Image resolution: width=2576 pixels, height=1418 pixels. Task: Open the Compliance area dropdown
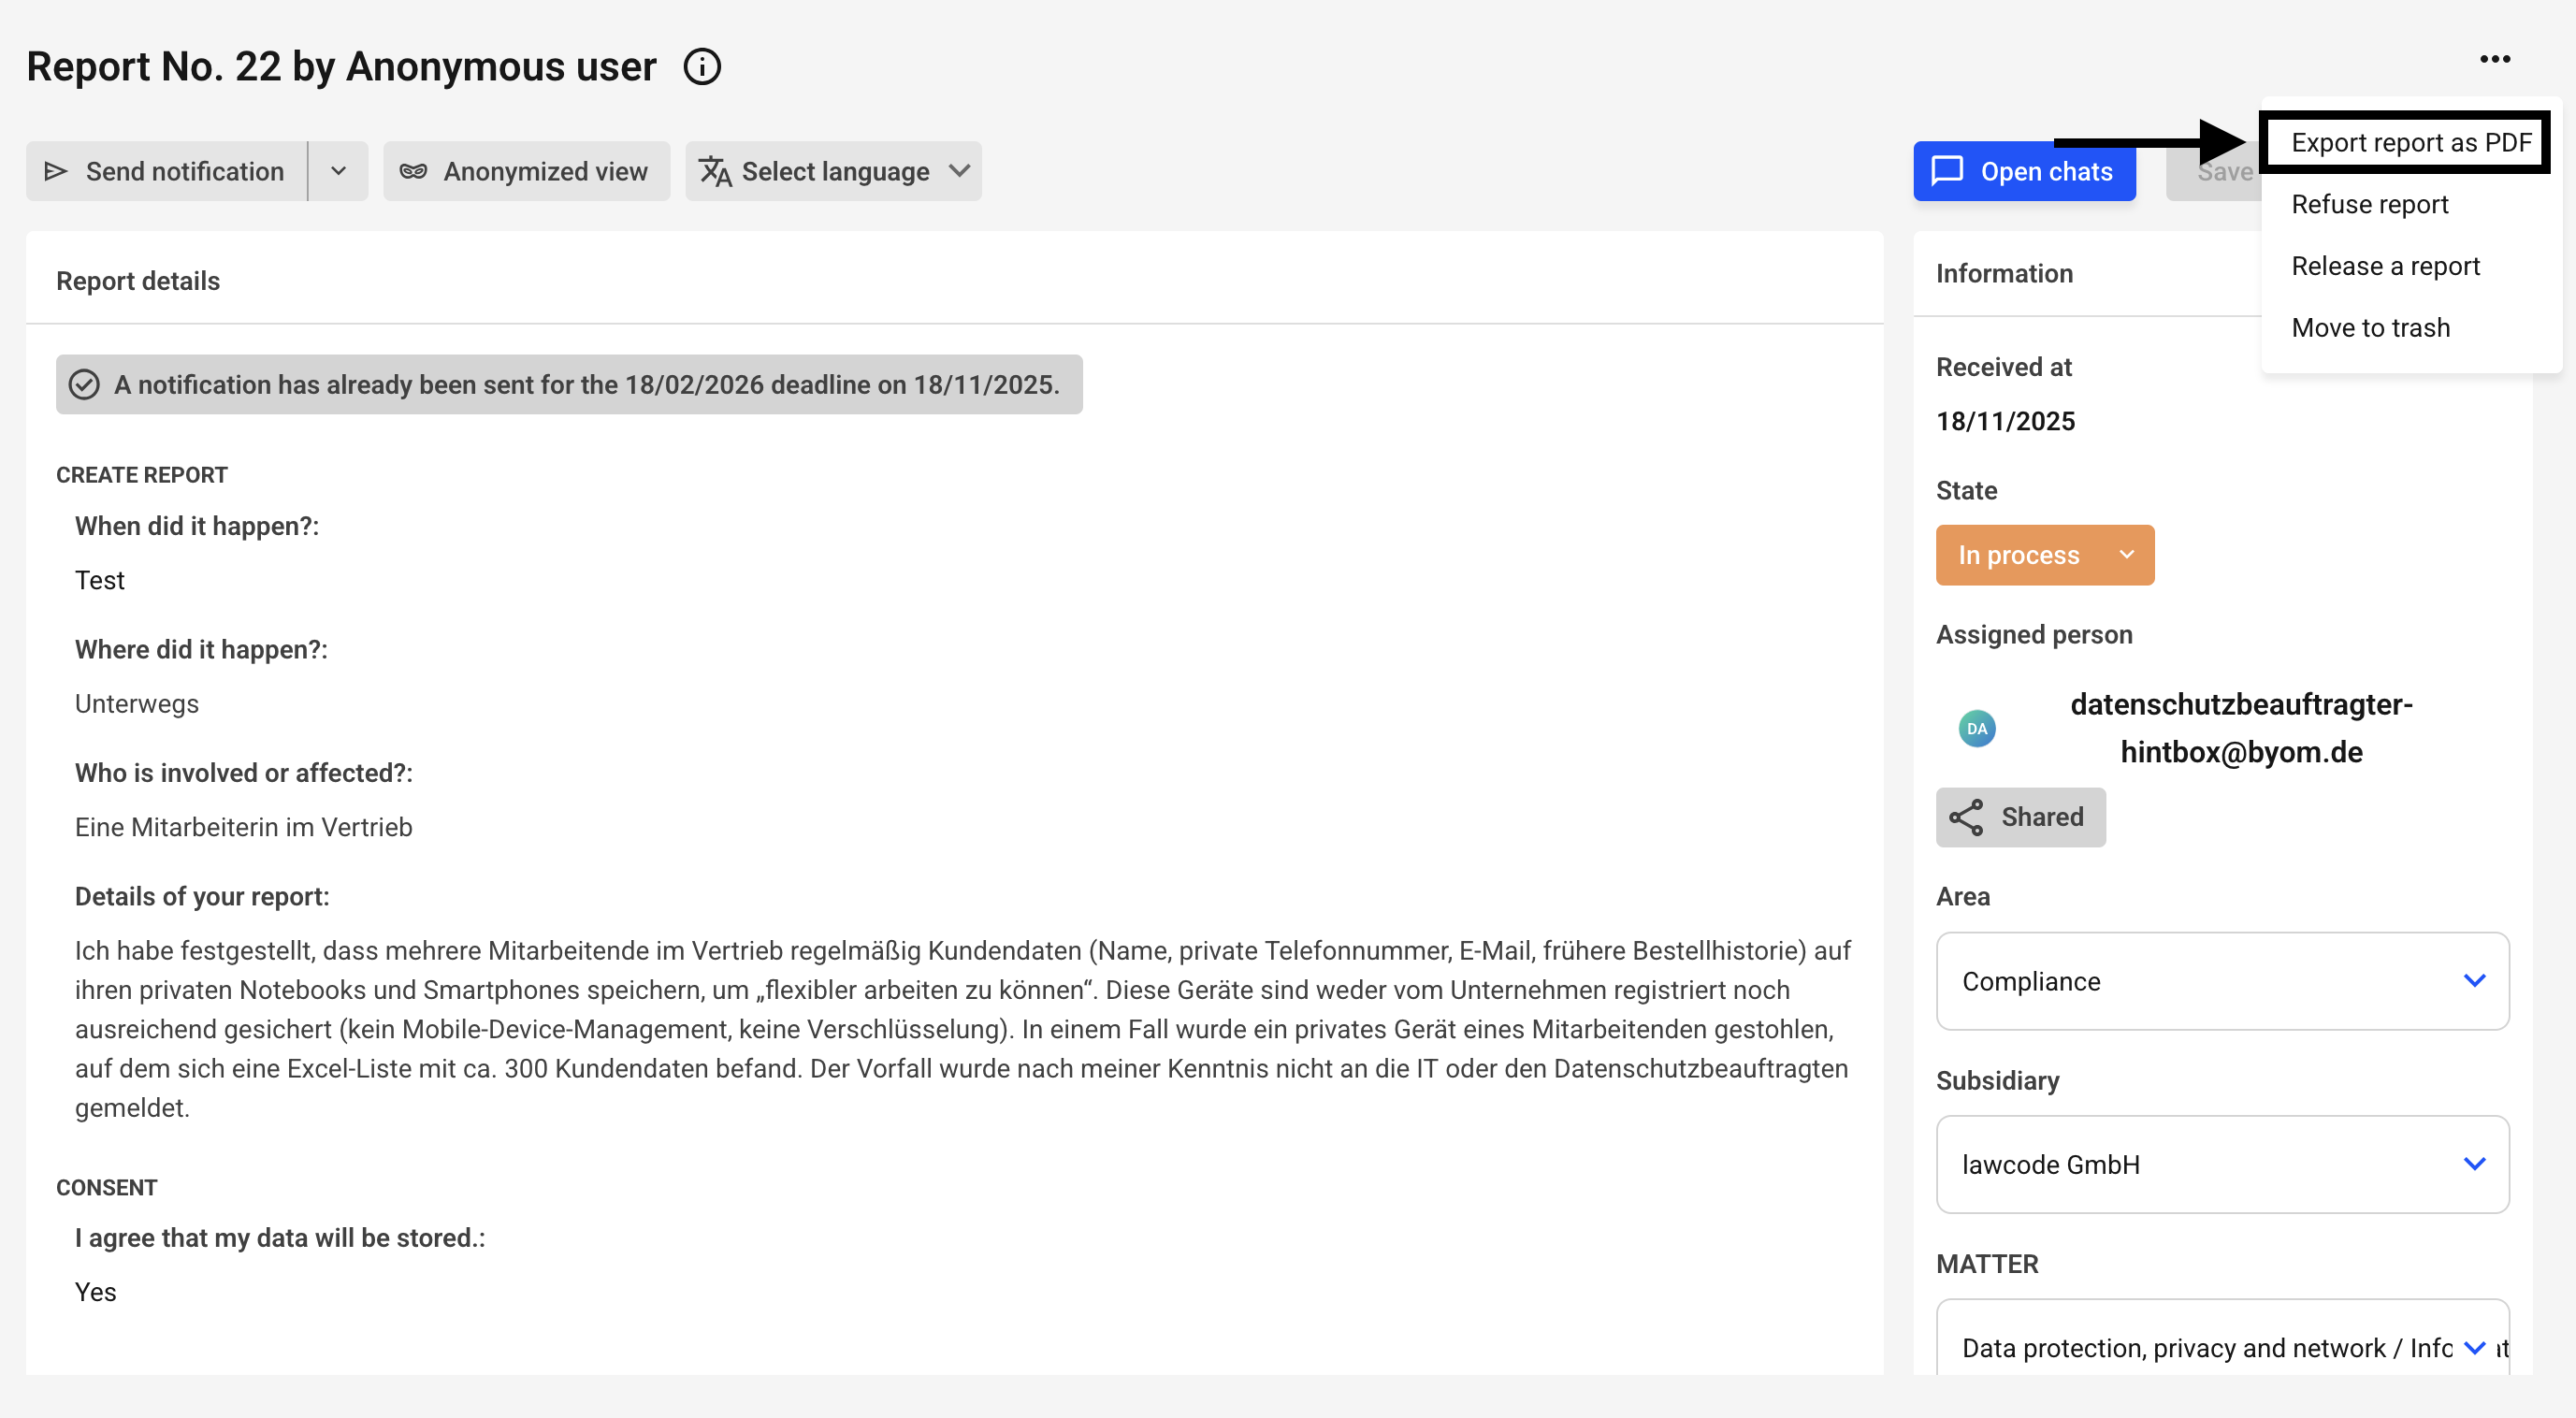2222,981
